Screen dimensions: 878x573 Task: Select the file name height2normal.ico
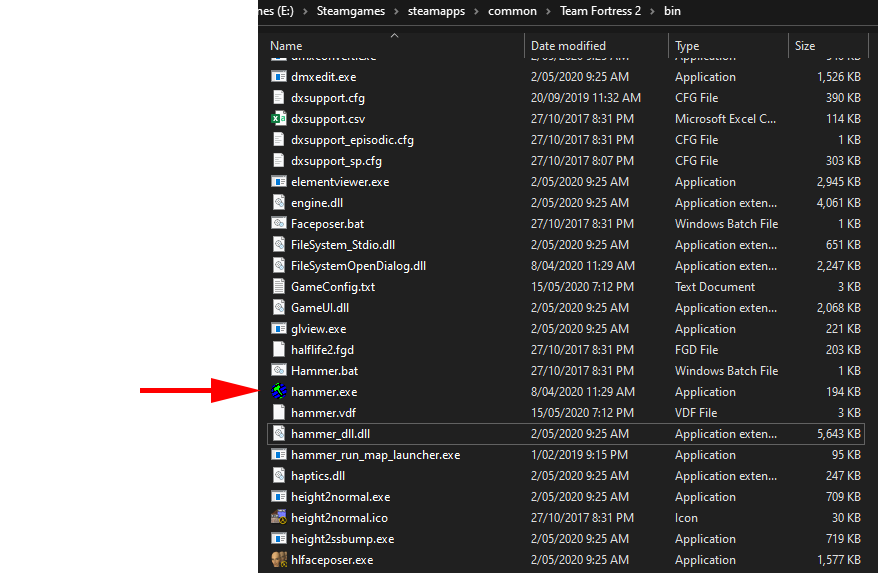tap(339, 518)
